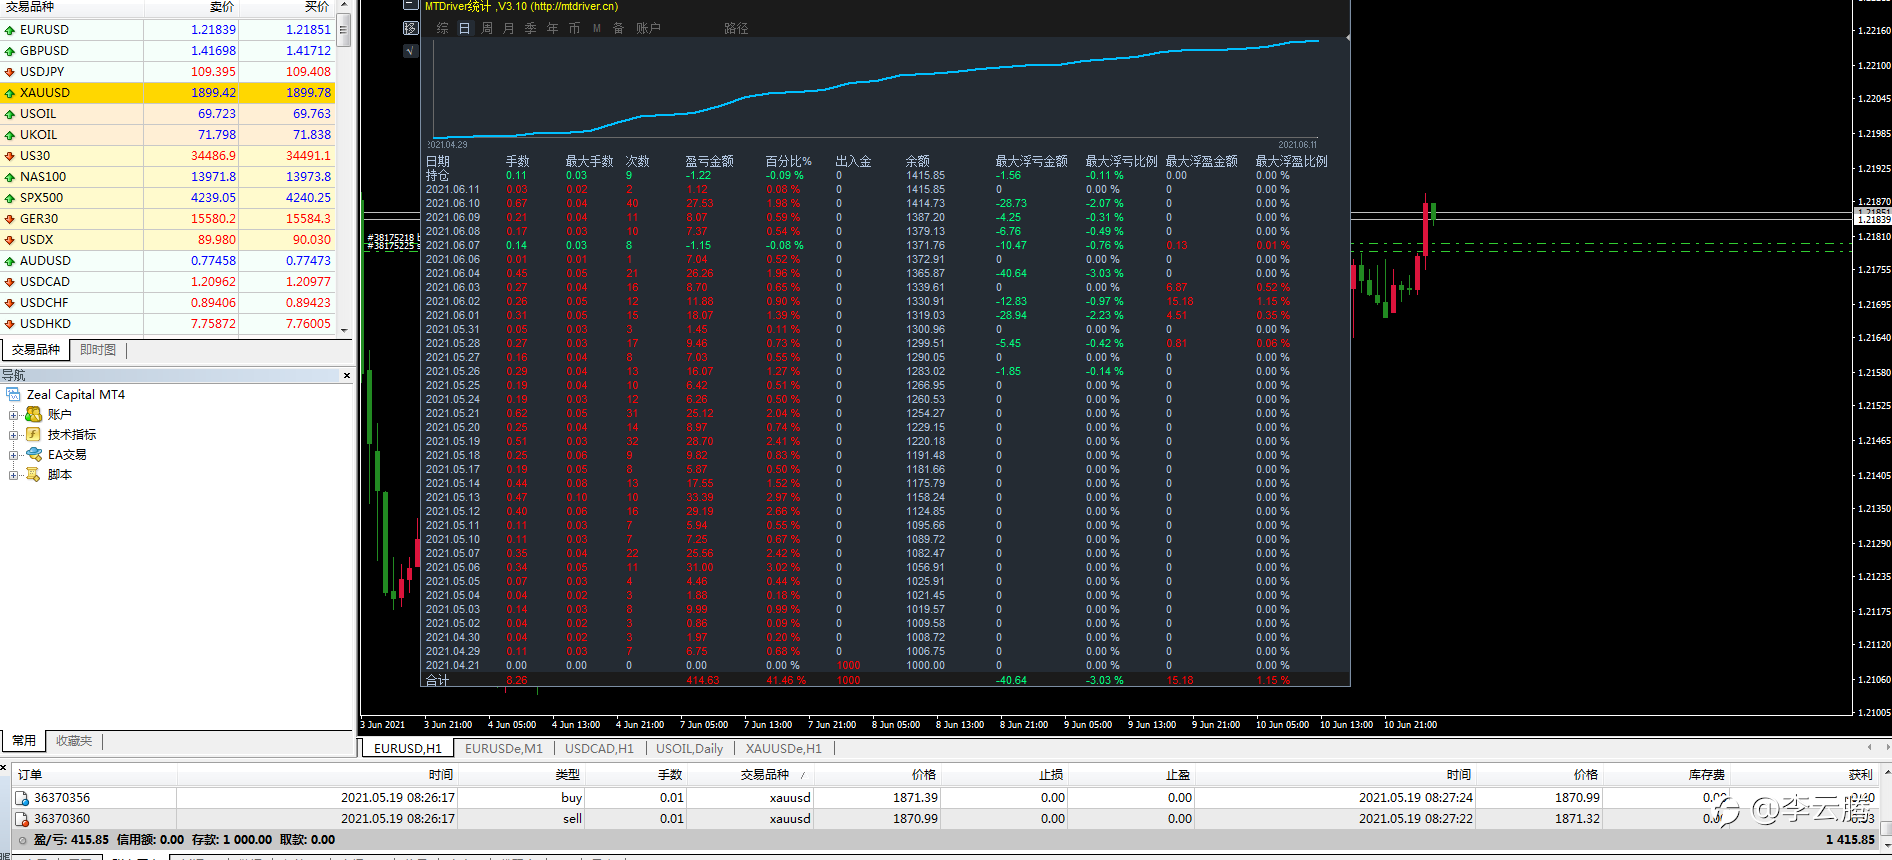Toggle the 周 weekly statistics view
Image resolution: width=1892 pixels, height=860 pixels.
[486, 28]
